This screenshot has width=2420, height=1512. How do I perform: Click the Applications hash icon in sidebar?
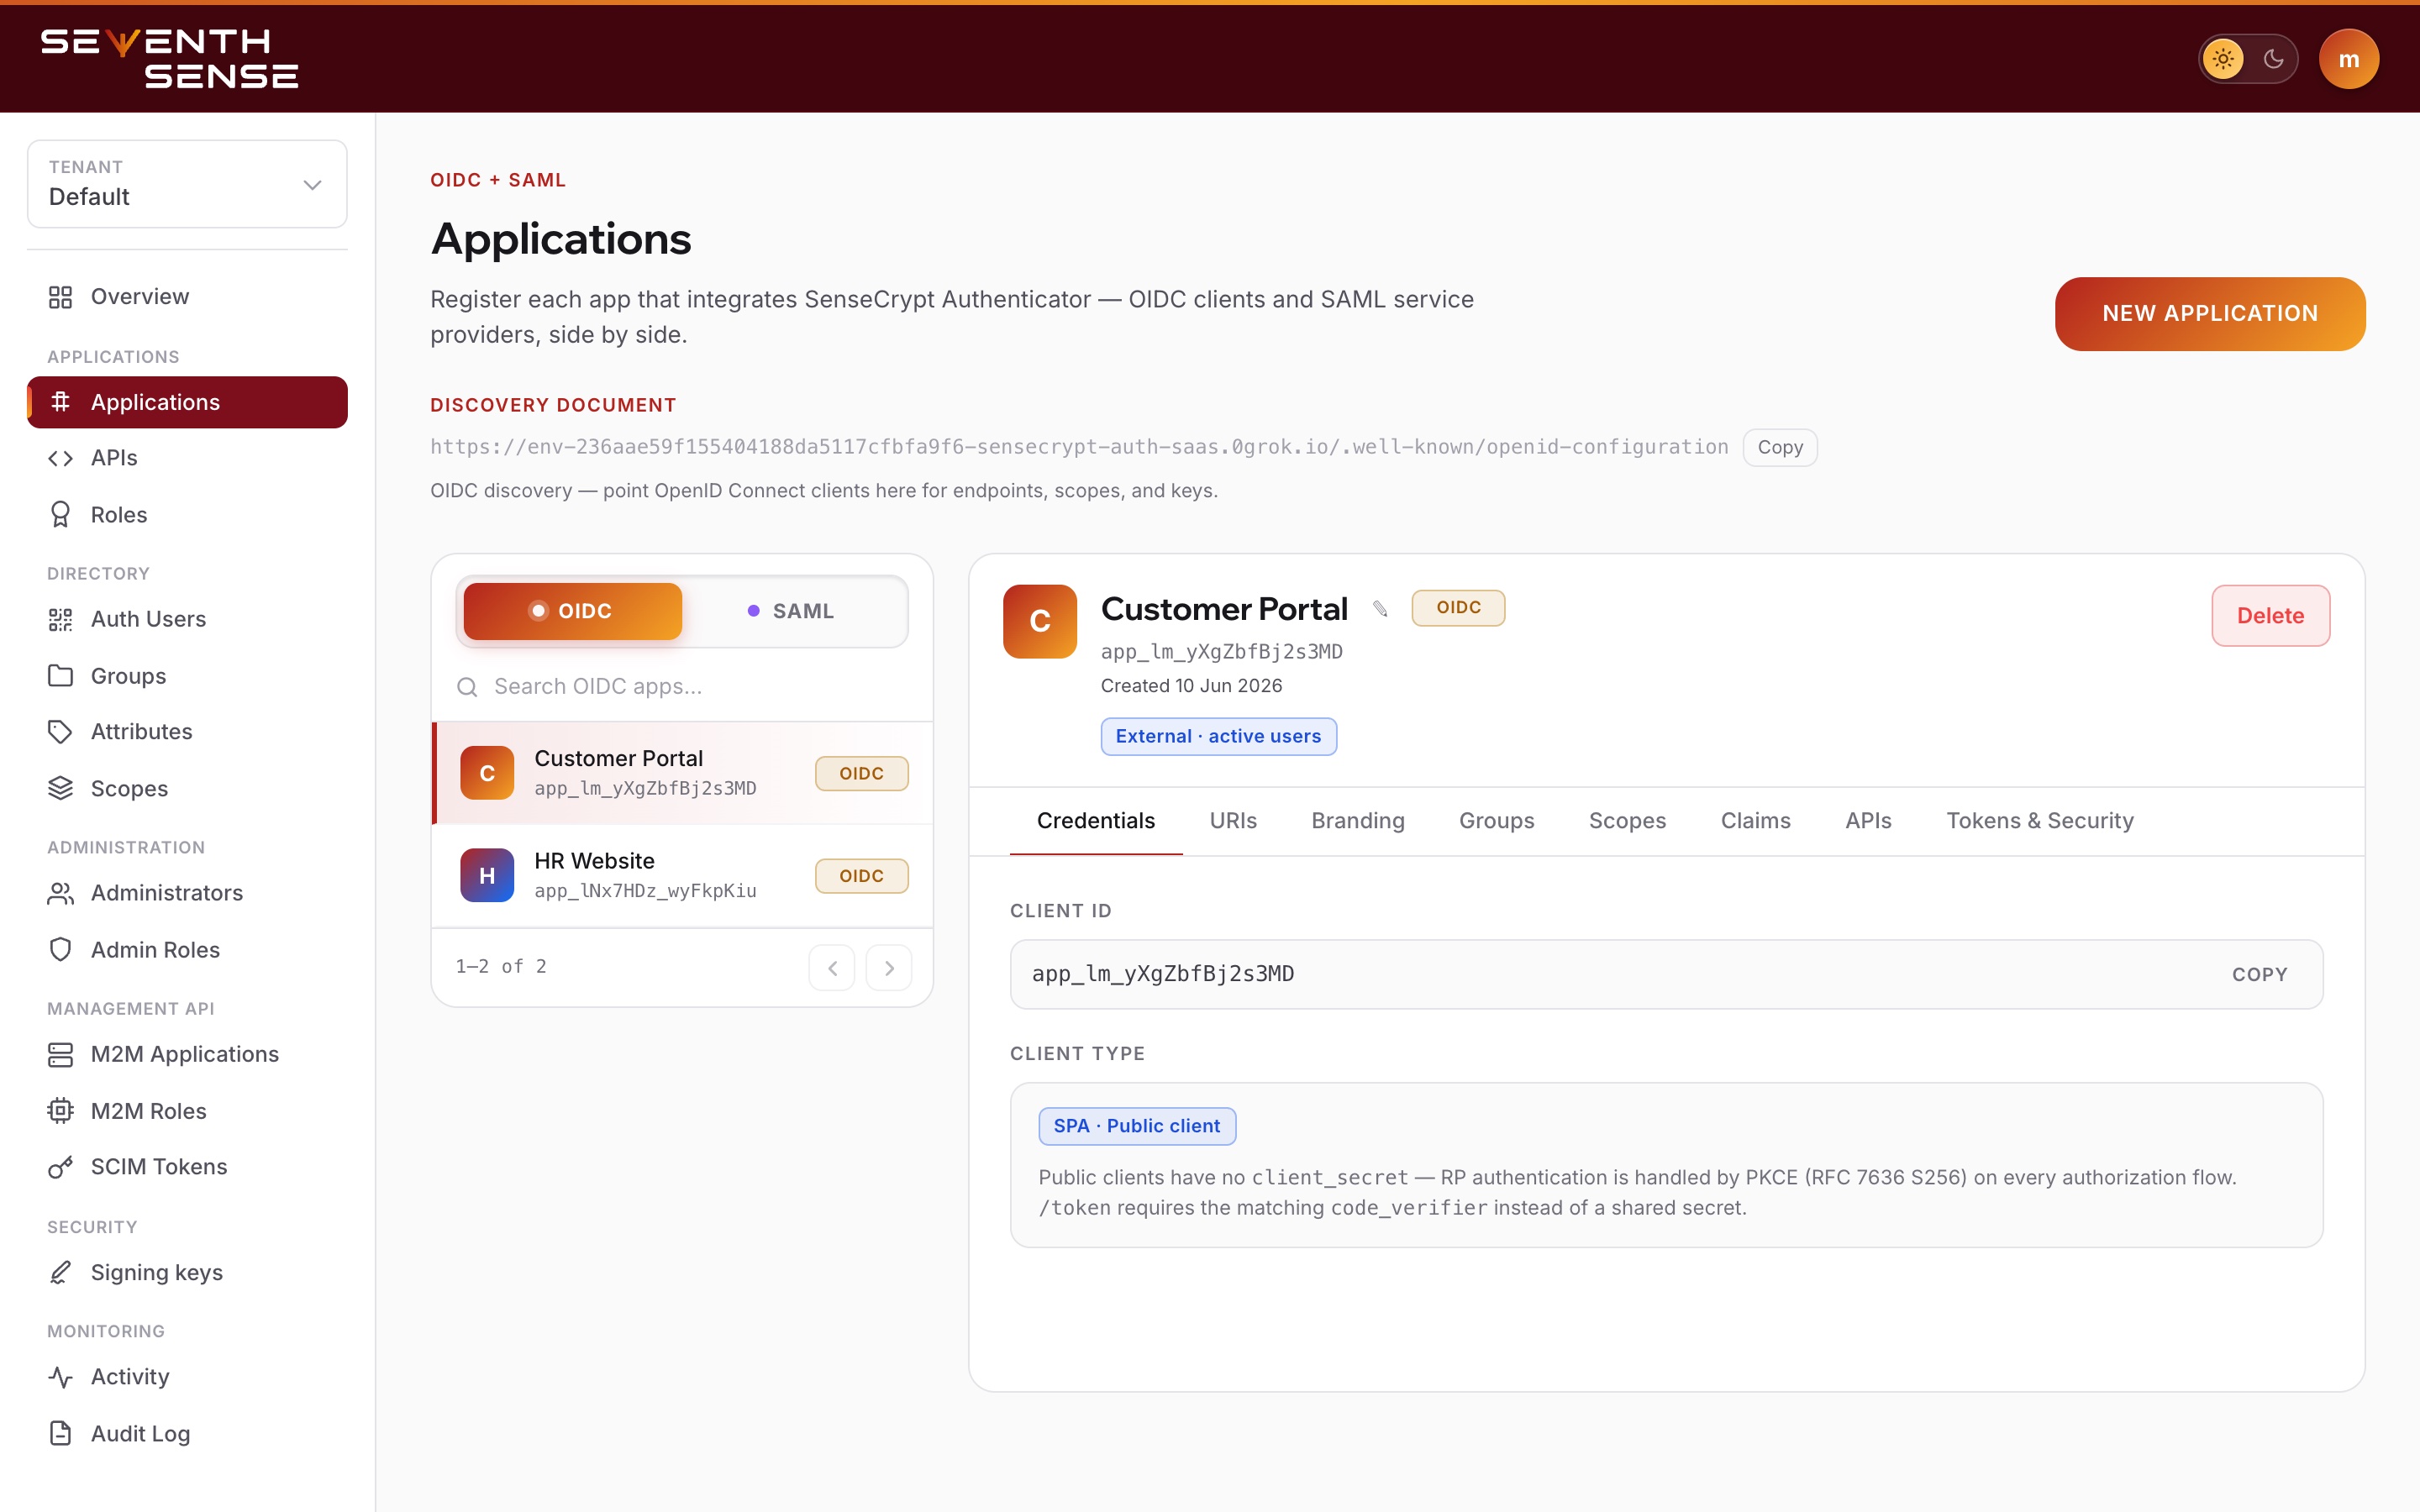[x=60, y=402]
